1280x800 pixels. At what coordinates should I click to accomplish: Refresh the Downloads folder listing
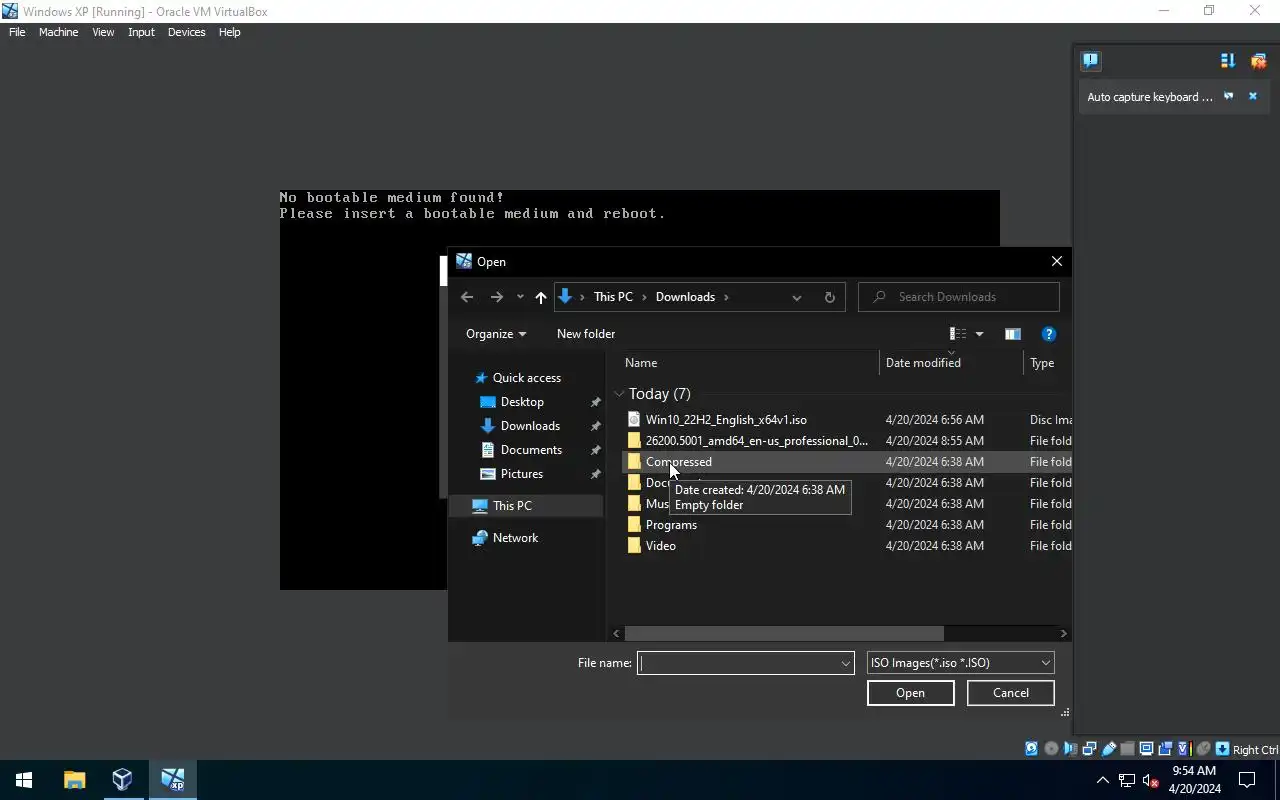coord(829,297)
